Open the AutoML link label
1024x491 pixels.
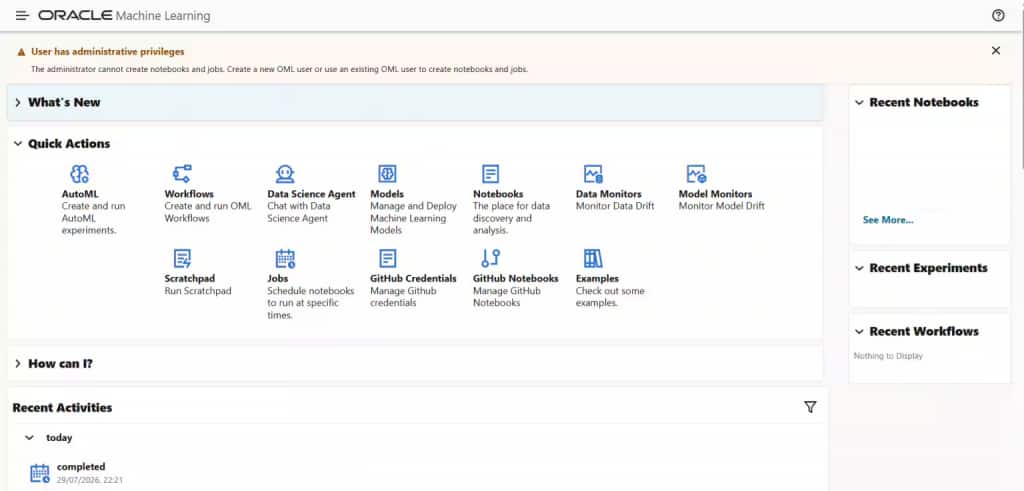coord(80,194)
